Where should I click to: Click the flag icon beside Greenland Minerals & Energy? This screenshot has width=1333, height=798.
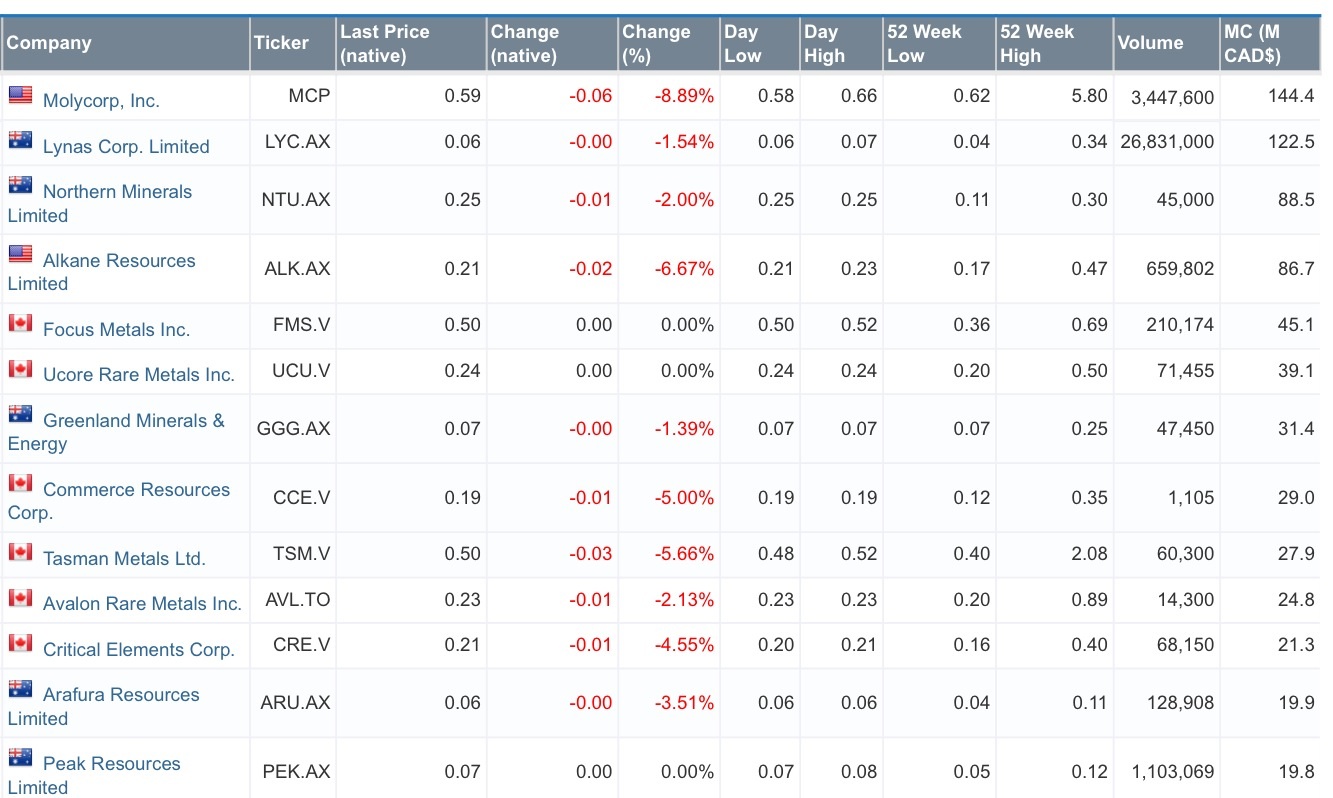tap(20, 414)
